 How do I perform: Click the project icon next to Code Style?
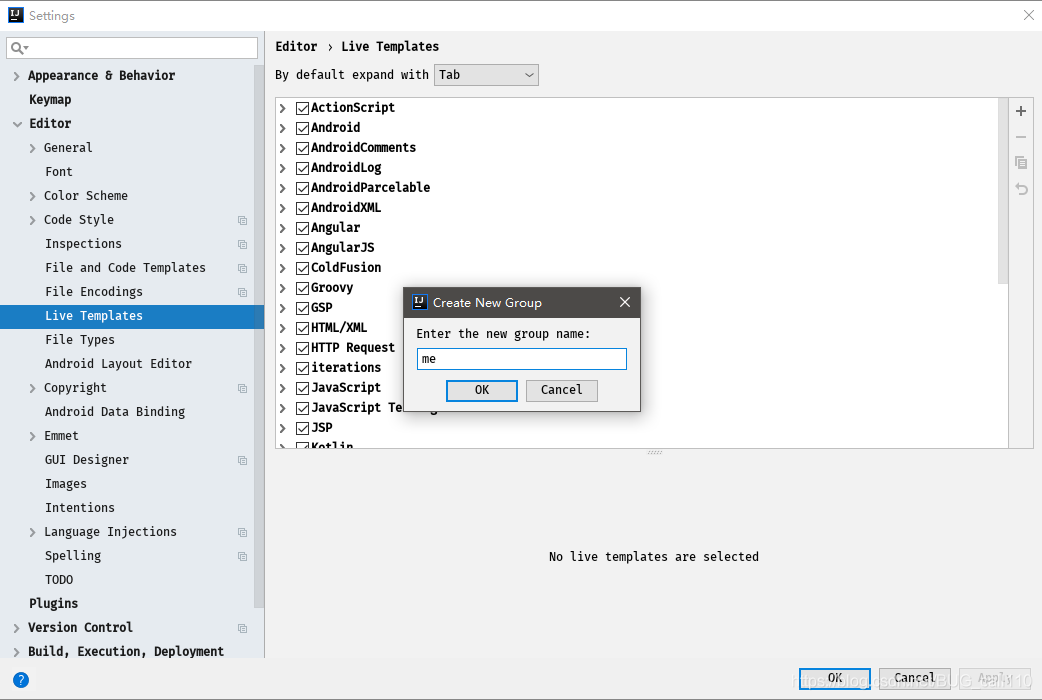241,220
